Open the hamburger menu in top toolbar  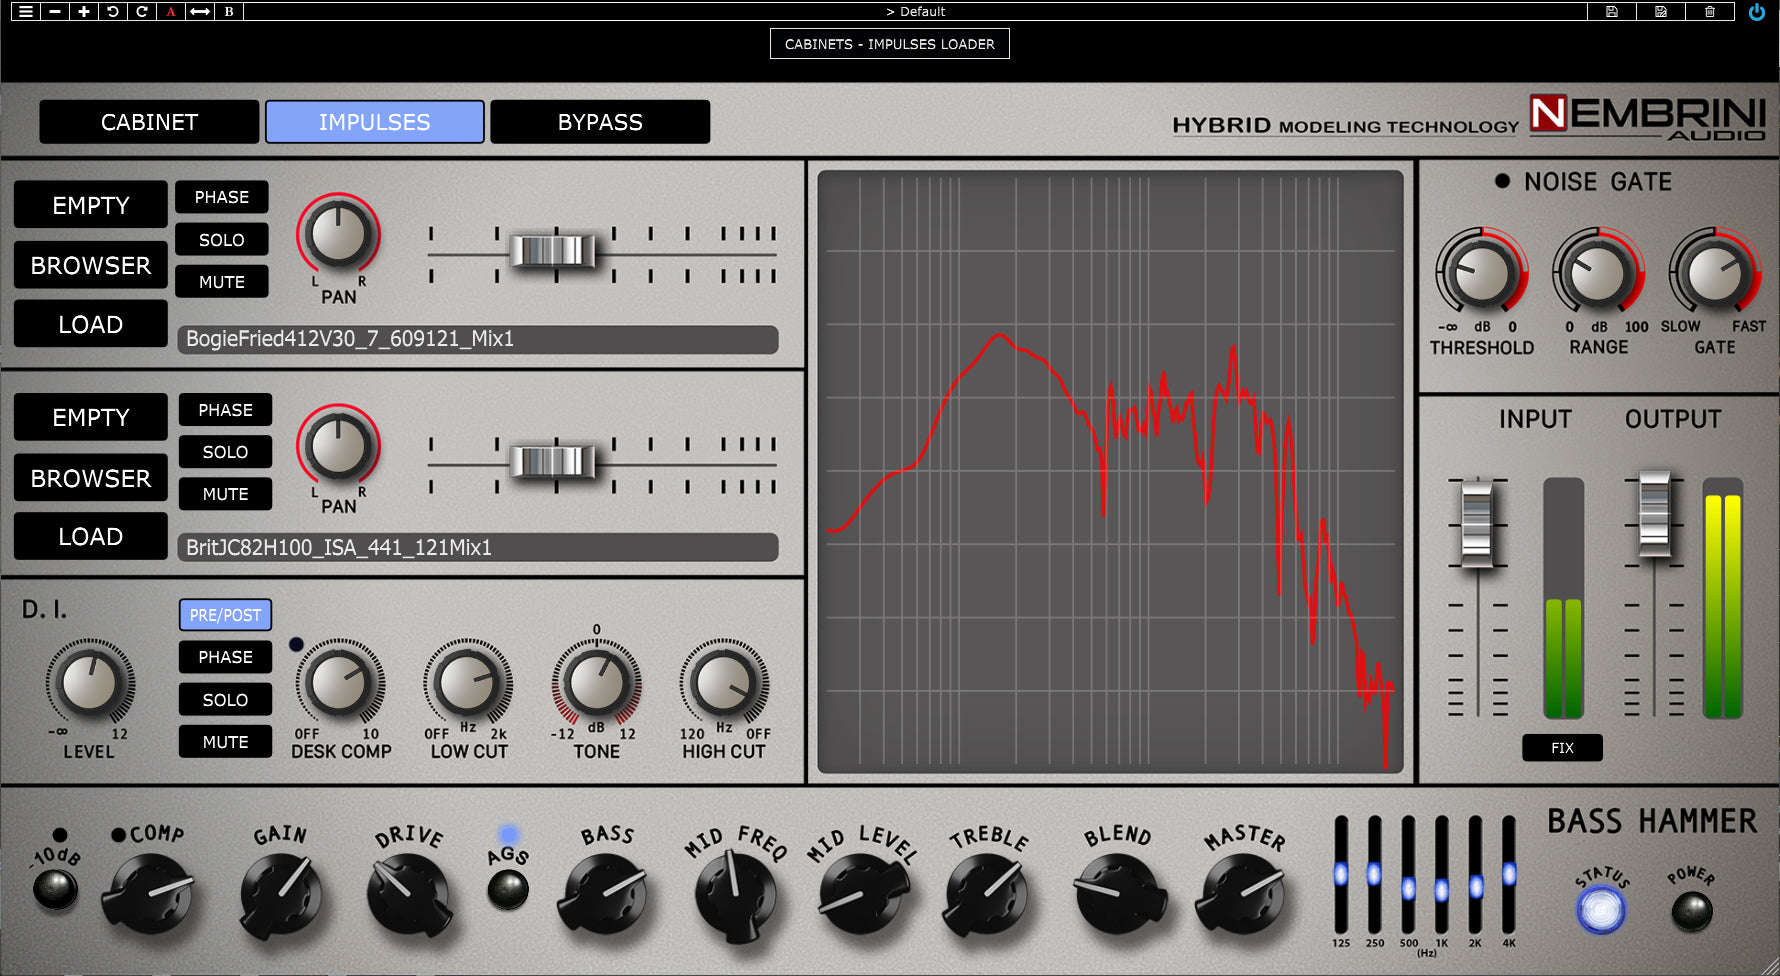25,11
